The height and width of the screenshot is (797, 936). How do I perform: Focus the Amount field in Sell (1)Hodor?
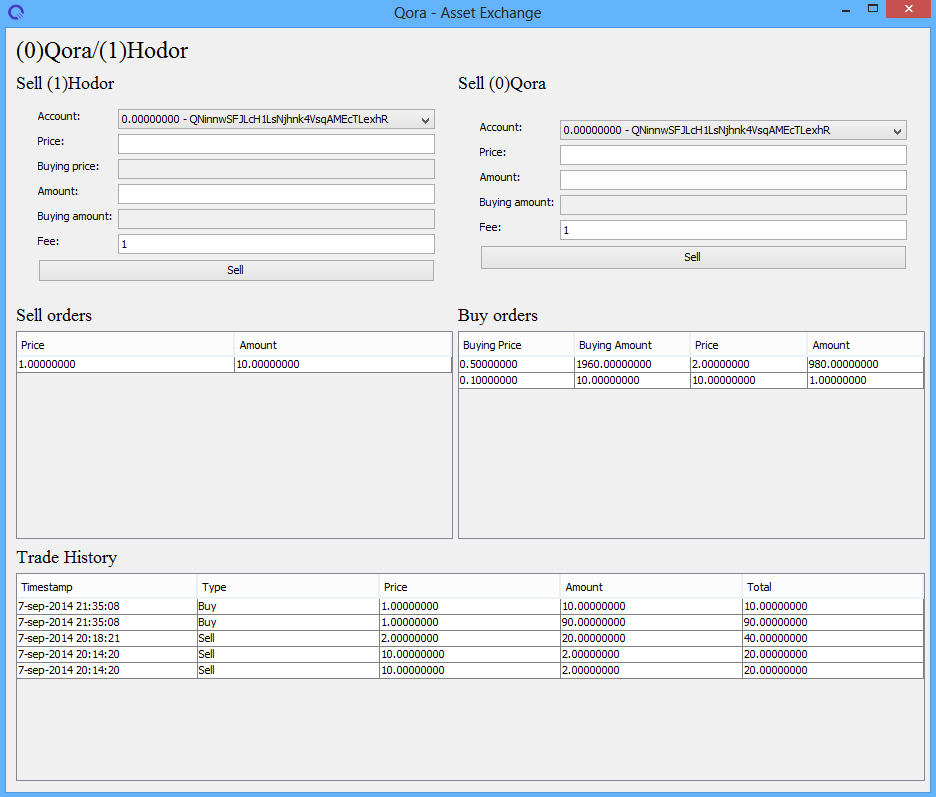point(276,194)
